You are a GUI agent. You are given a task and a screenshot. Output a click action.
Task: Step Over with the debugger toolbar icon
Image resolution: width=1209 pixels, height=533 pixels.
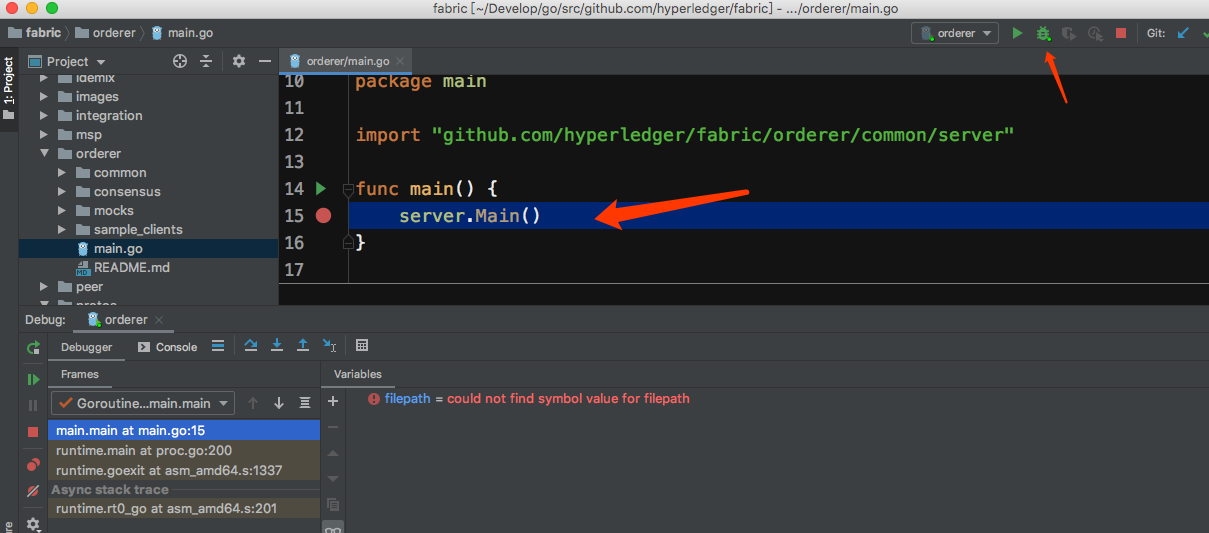click(251, 346)
